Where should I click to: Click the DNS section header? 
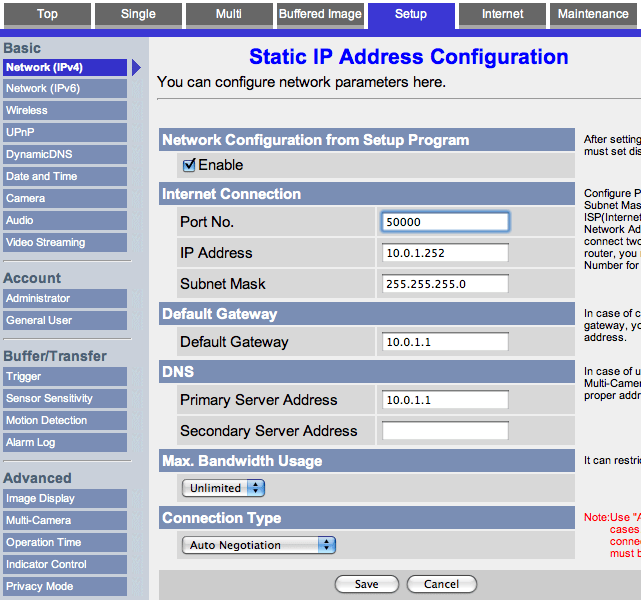tap(367, 372)
